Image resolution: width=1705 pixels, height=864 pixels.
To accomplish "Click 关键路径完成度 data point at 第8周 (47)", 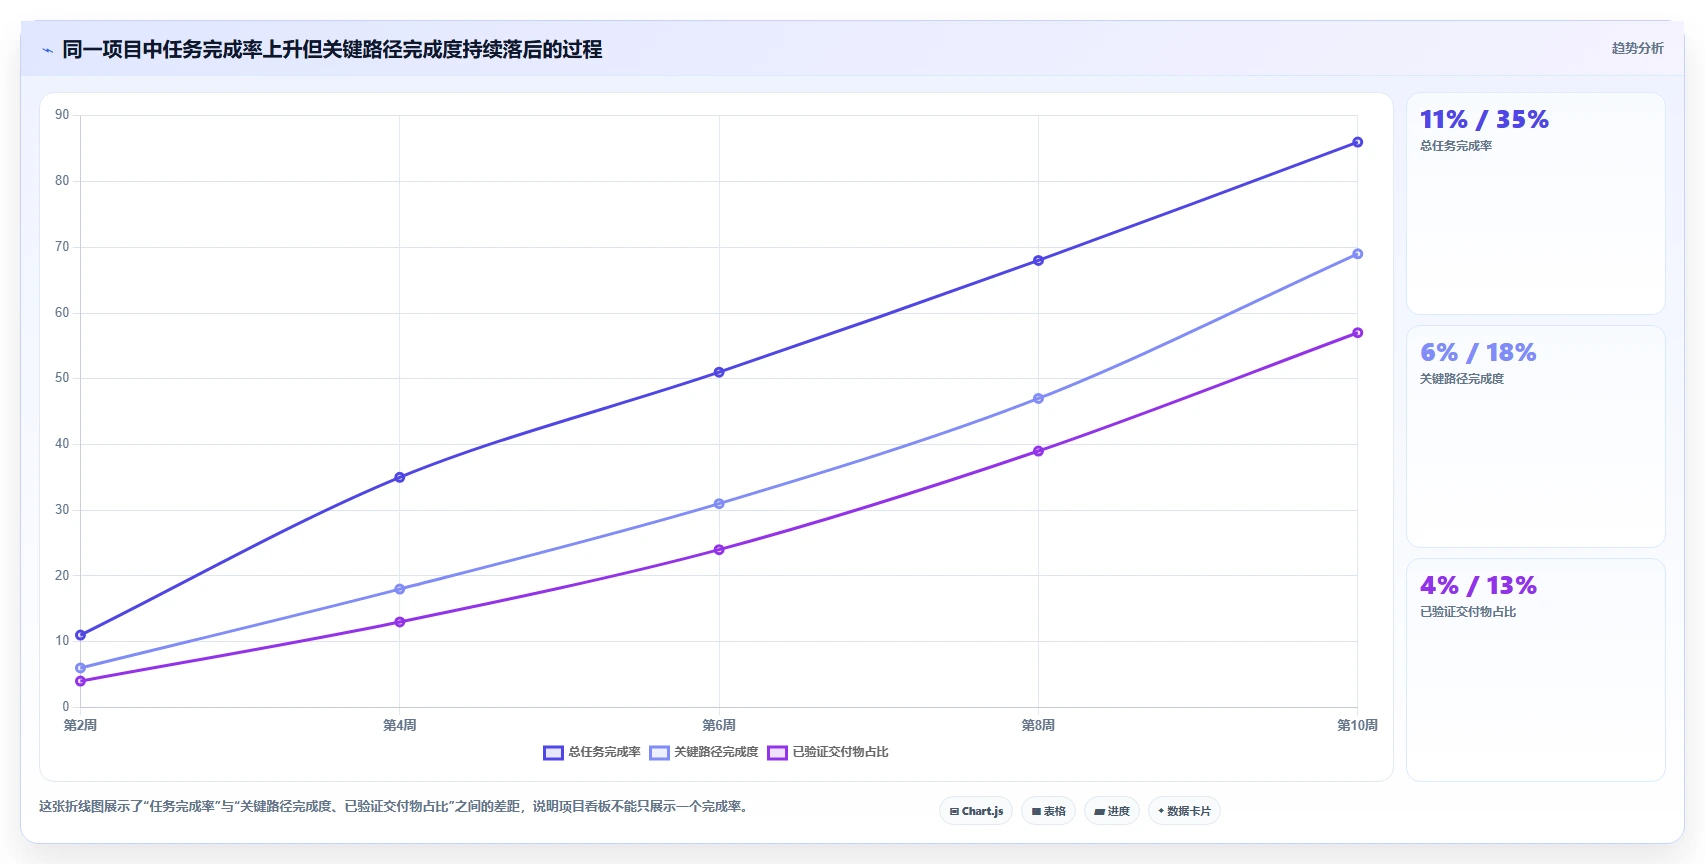I will 1038,398.
